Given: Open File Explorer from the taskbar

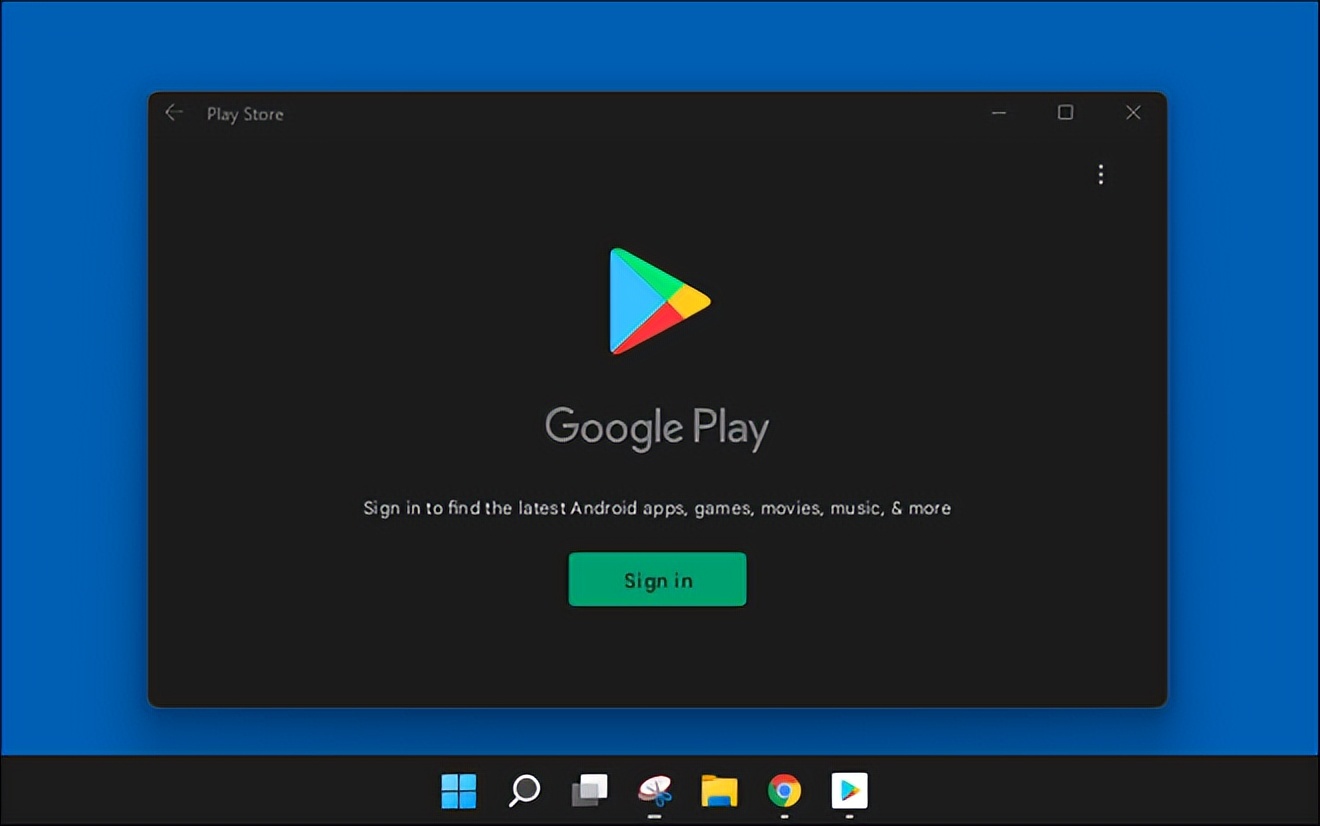Looking at the screenshot, I should [x=719, y=790].
